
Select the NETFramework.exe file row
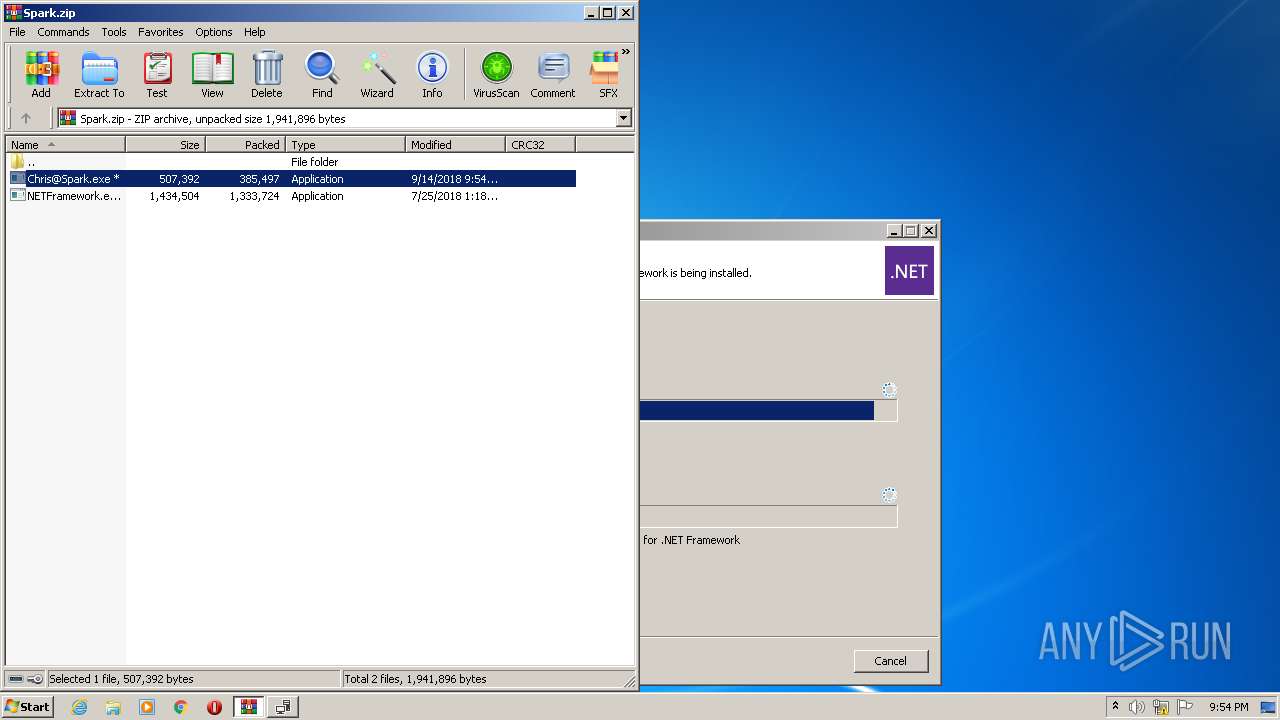click(x=291, y=196)
